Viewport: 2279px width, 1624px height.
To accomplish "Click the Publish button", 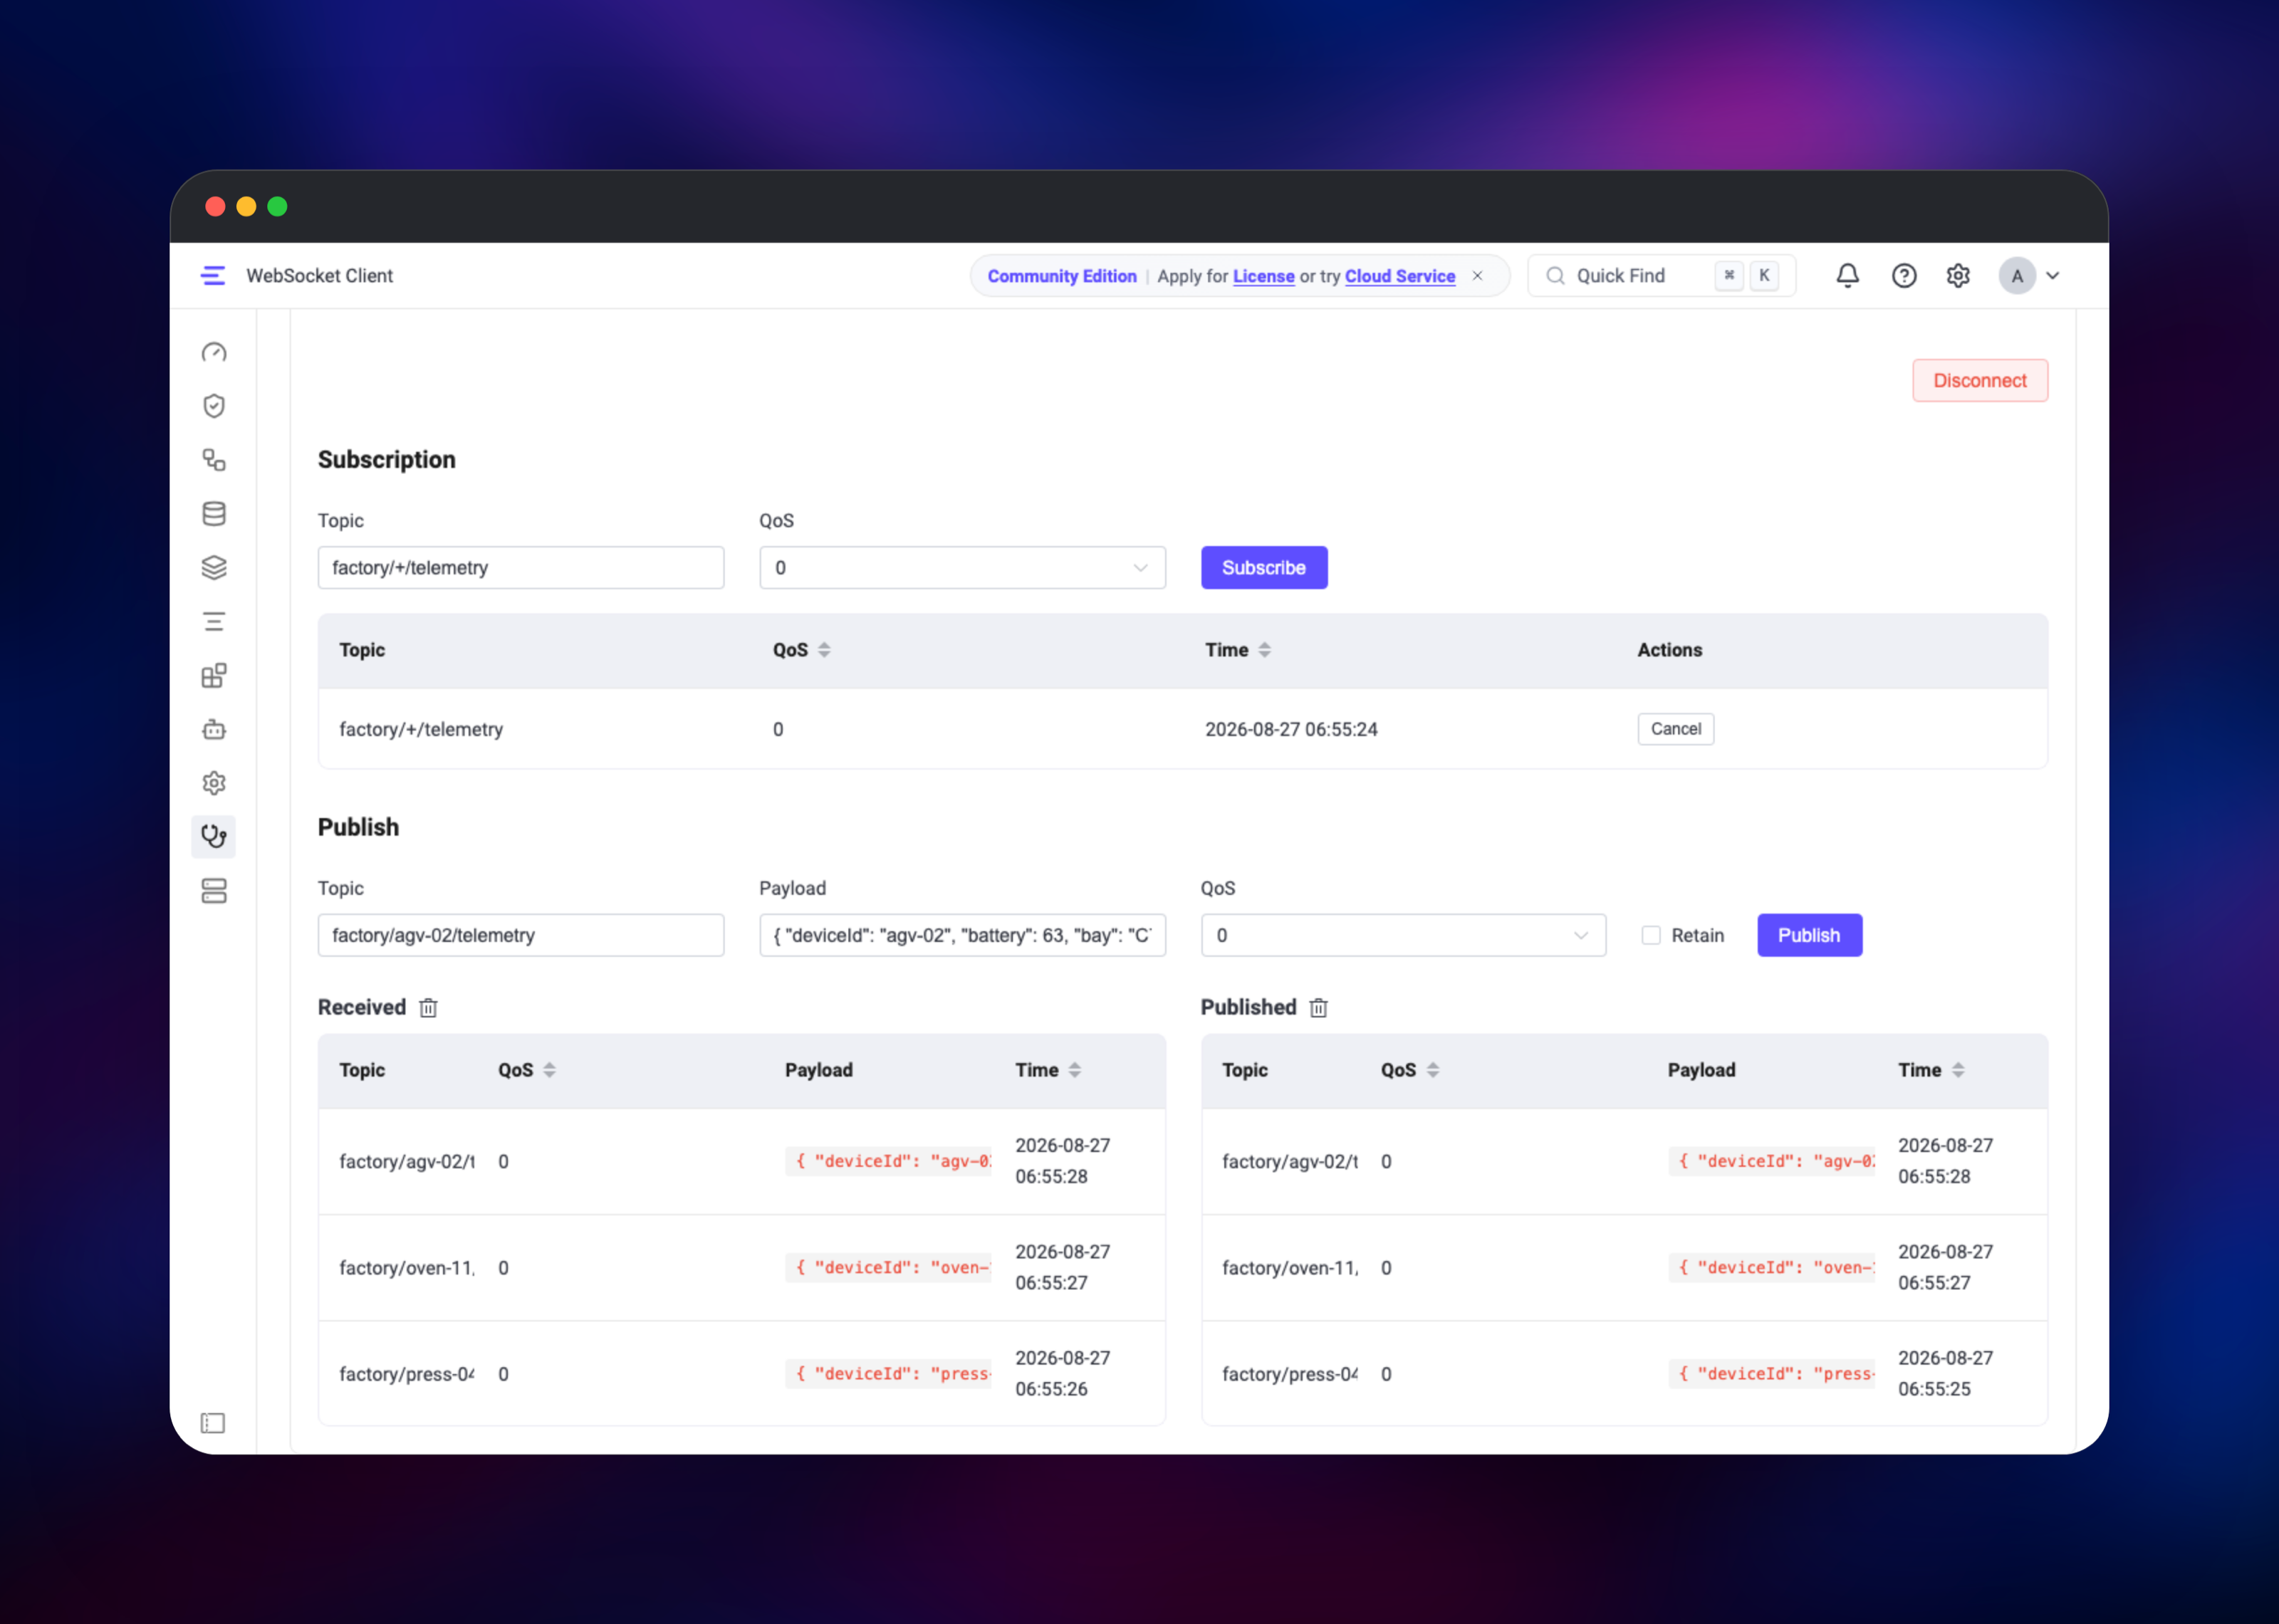I will [1809, 935].
